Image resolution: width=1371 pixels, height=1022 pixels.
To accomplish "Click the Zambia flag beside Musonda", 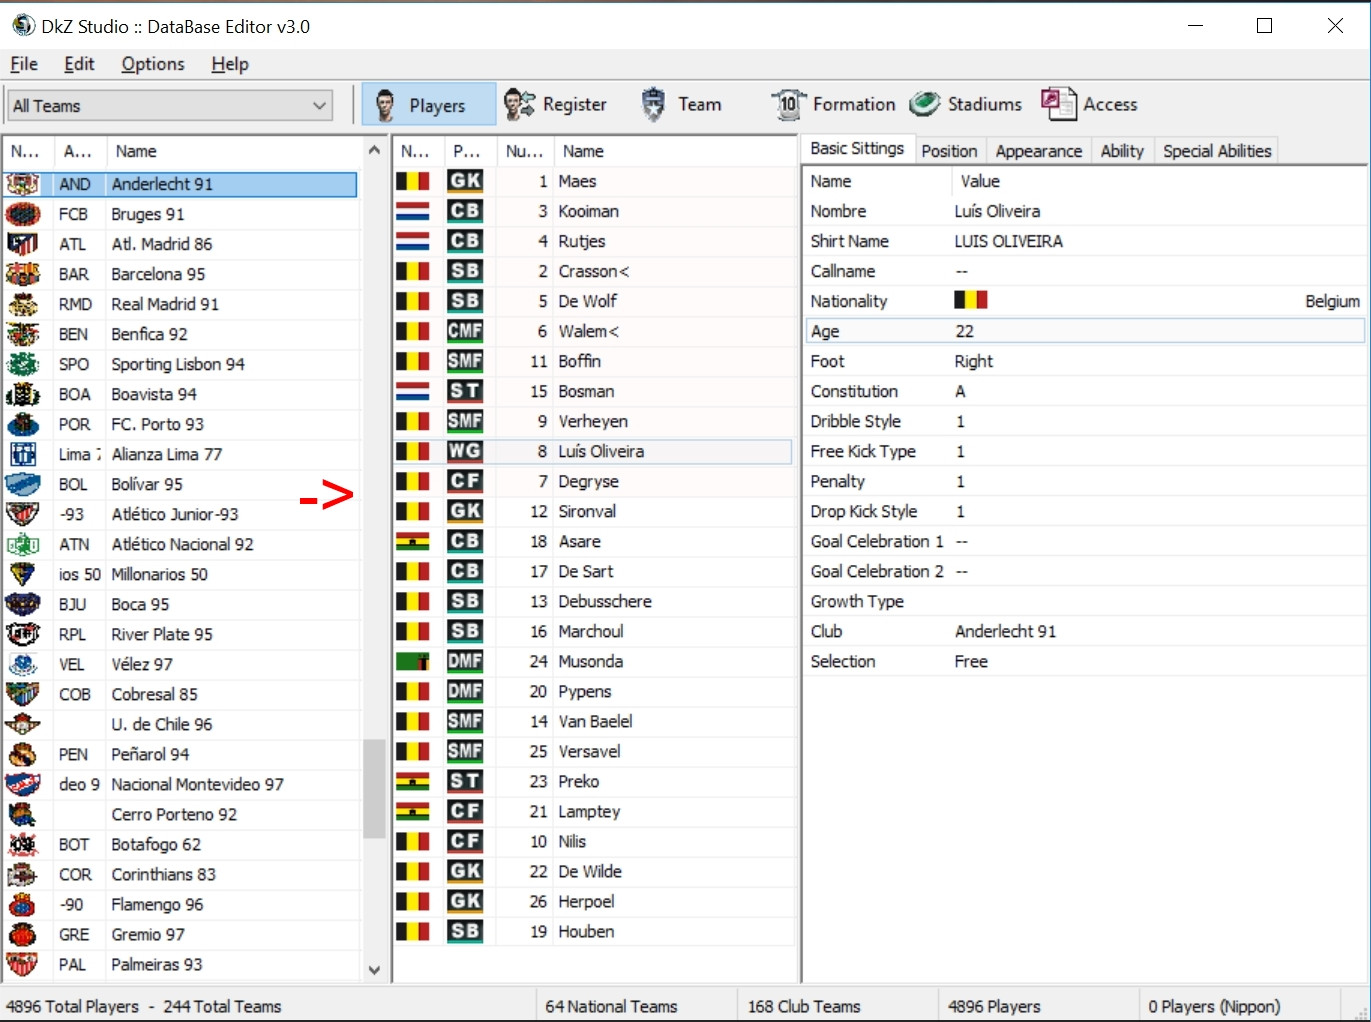I will (413, 661).
